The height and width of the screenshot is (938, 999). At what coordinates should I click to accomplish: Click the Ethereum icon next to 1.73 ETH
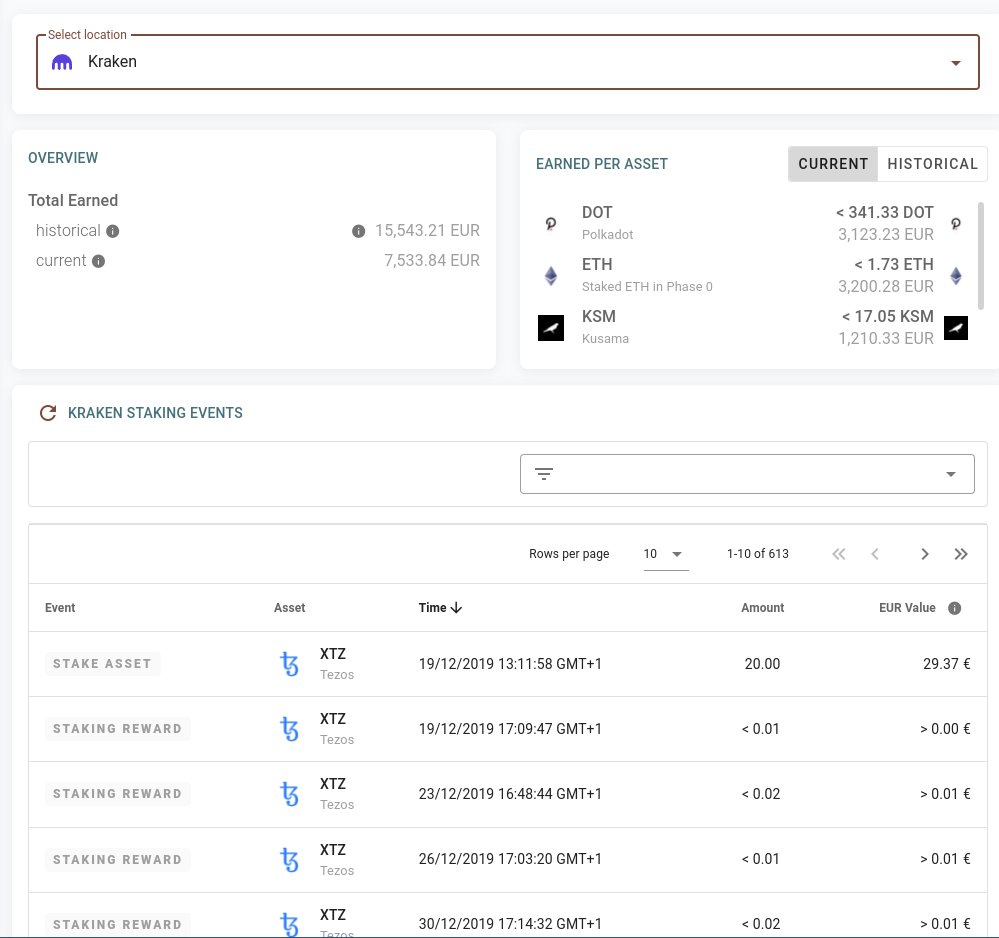click(956, 275)
